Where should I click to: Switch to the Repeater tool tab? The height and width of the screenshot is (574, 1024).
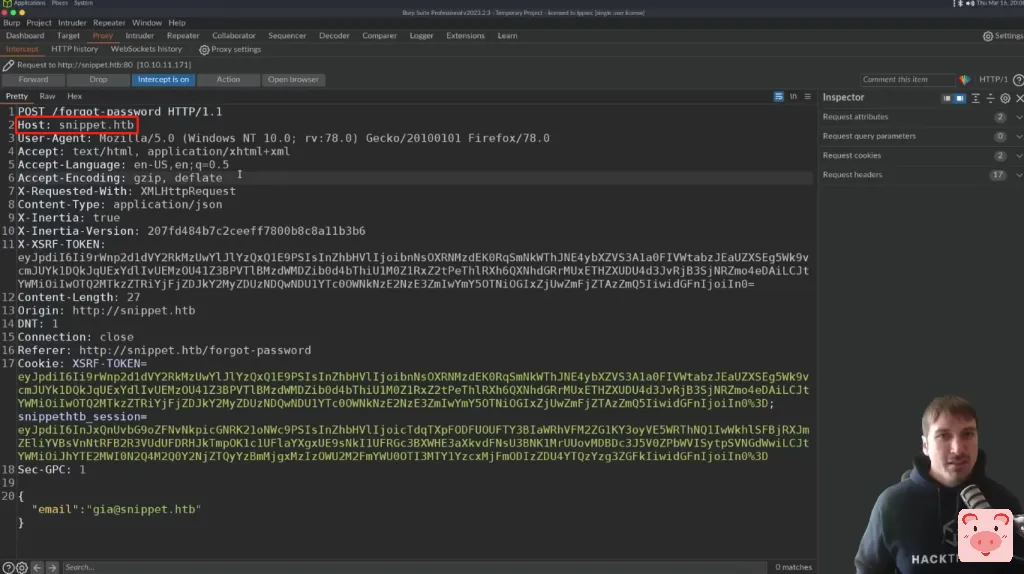183,36
